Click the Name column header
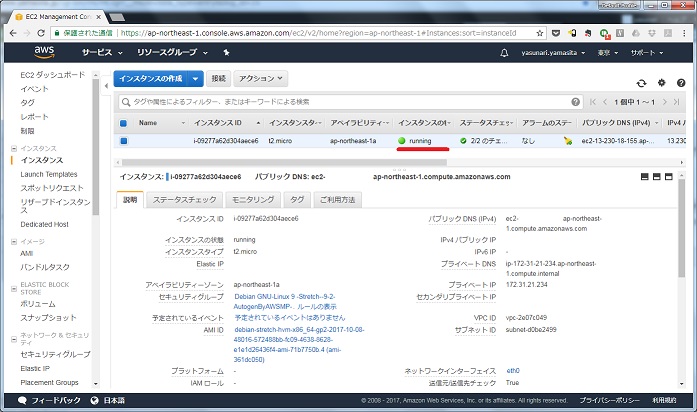697x412 pixels. click(x=148, y=123)
